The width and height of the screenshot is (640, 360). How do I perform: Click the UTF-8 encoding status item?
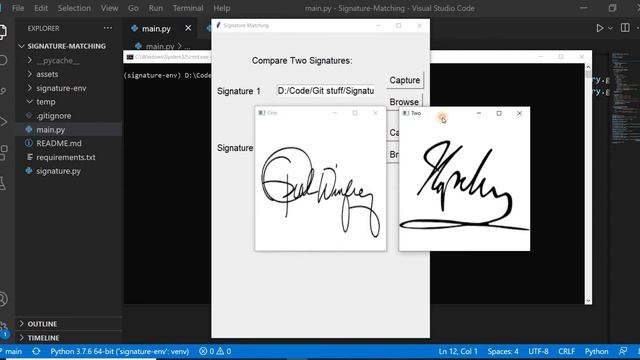click(x=538, y=351)
